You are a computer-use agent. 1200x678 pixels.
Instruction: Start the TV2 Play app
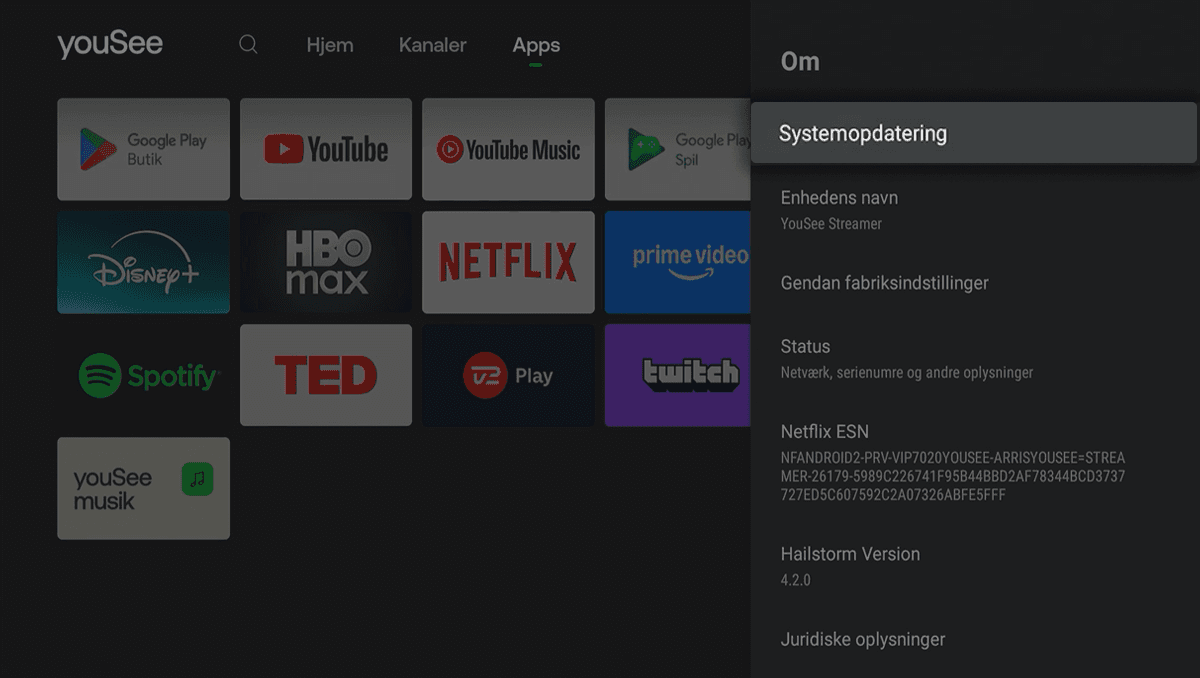click(508, 375)
